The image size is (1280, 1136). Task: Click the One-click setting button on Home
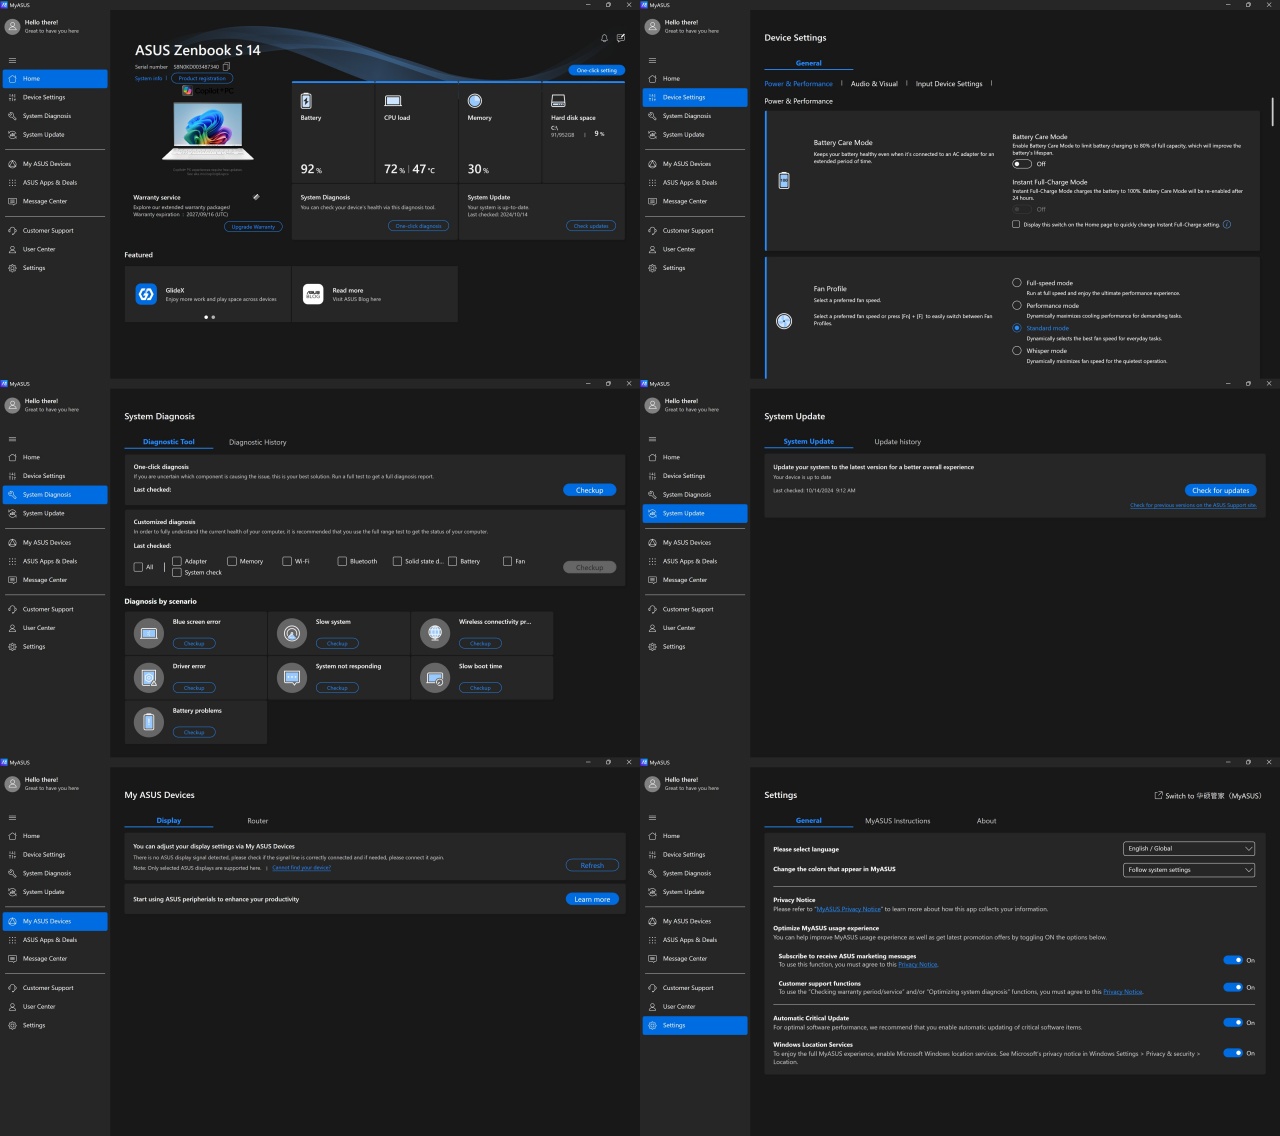(x=597, y=70)
